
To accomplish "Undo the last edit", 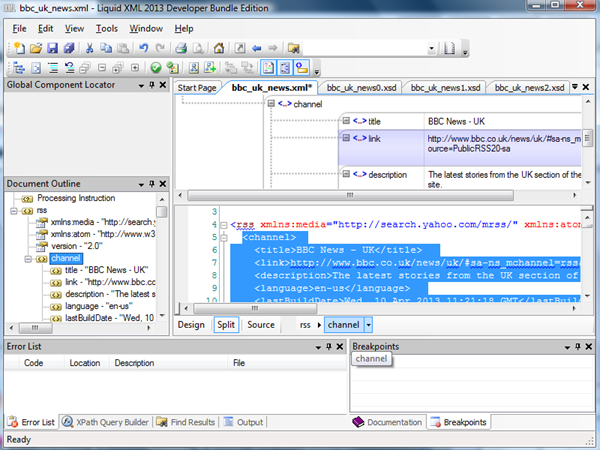I will click(x=144, y=48).
